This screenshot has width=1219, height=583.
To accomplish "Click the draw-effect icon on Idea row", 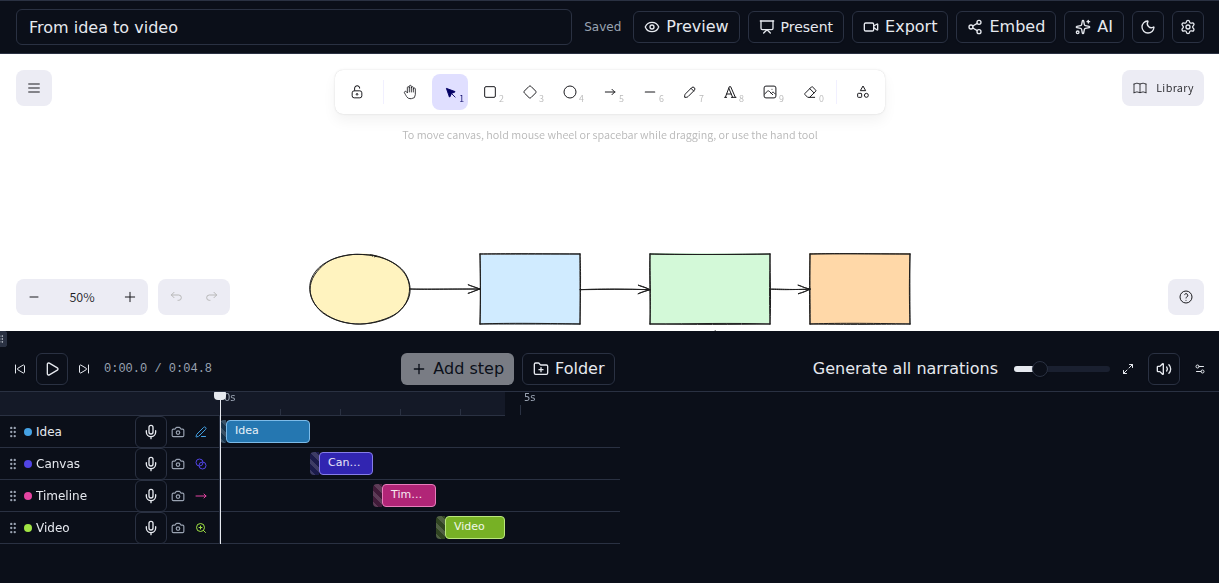I will 201,432.
